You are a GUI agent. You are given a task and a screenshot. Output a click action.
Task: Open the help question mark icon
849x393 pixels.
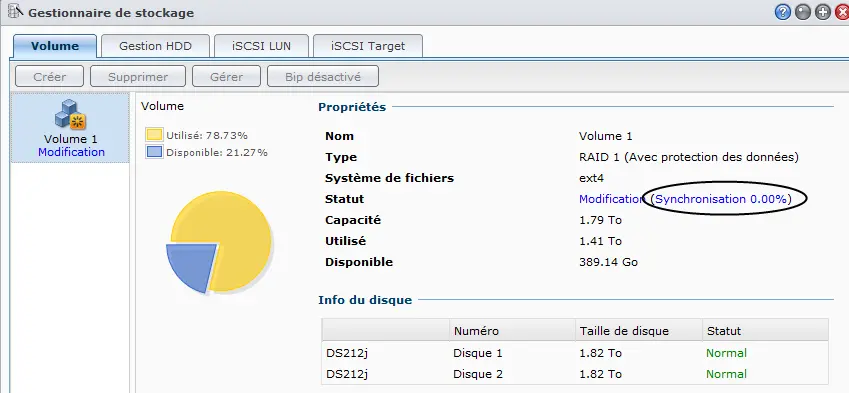pyautogui.click(x=783, y=12)
